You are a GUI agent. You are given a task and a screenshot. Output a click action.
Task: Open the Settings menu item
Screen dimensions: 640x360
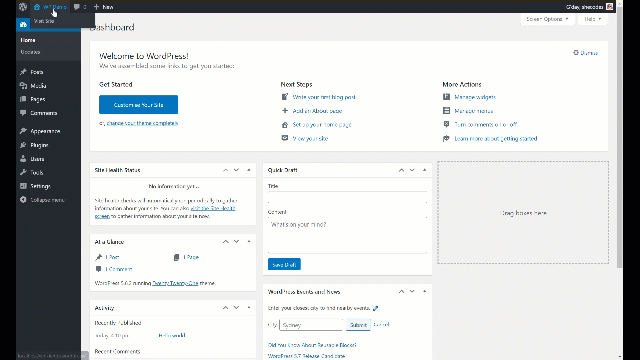click(x=40, y=186)
